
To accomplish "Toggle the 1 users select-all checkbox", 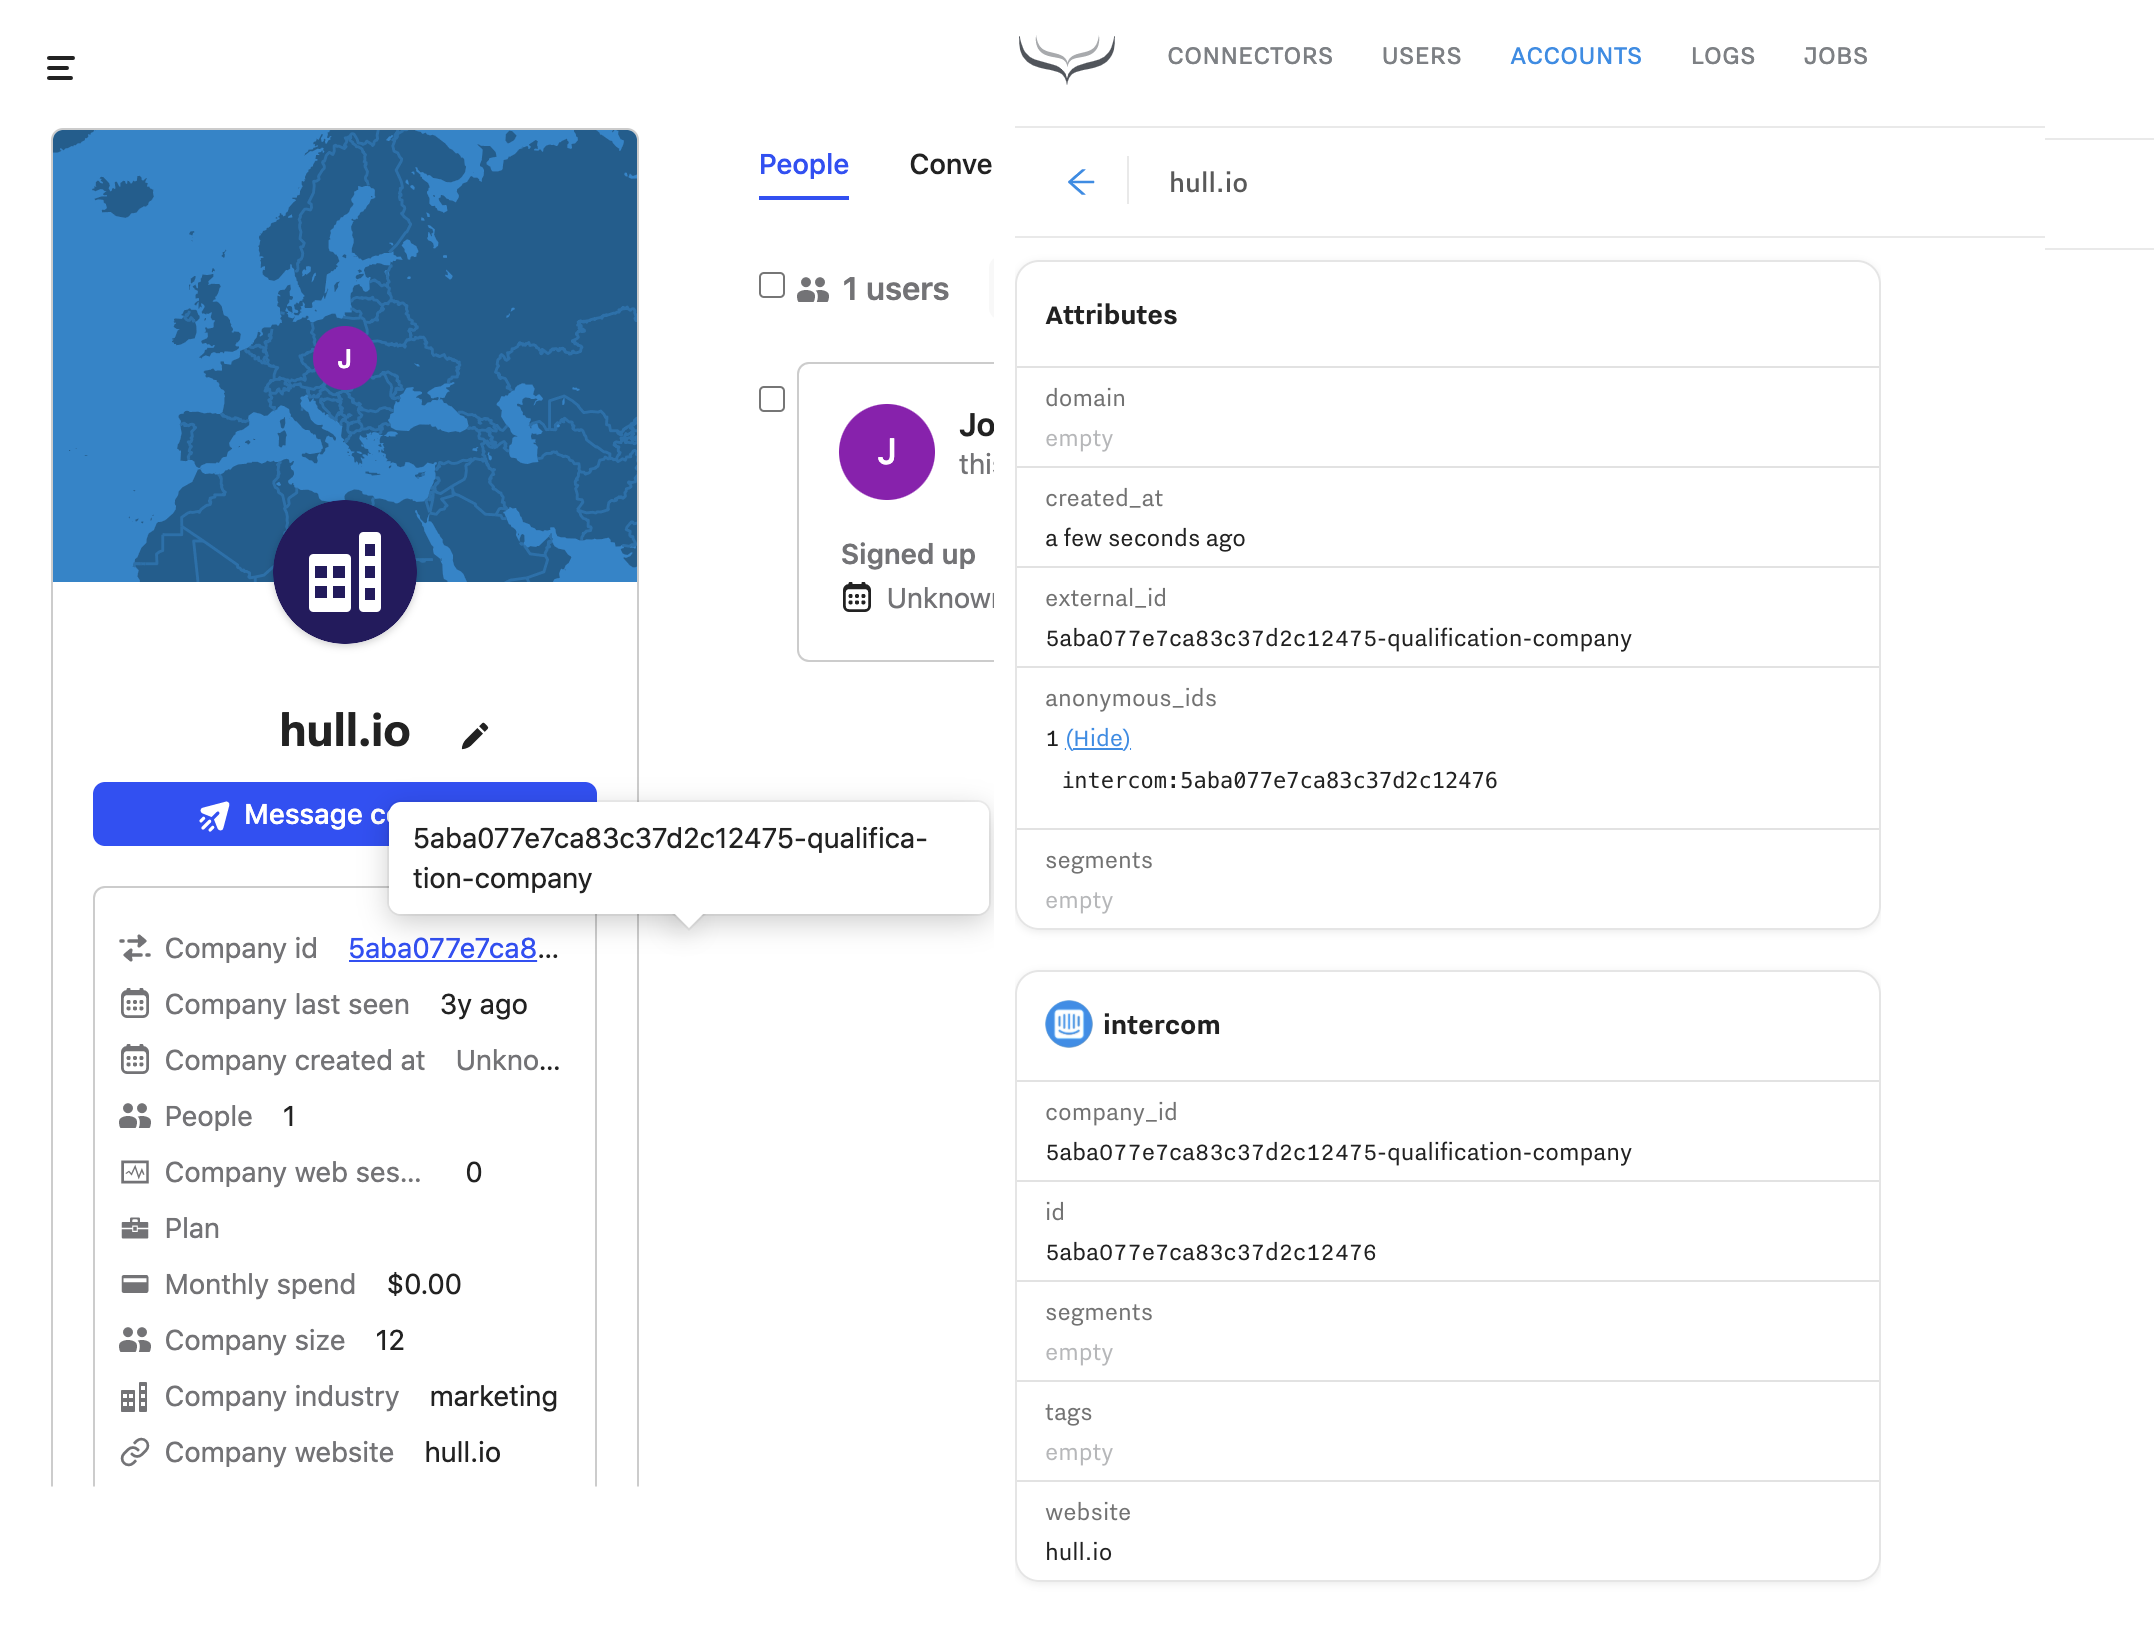I will coord(772,286).
